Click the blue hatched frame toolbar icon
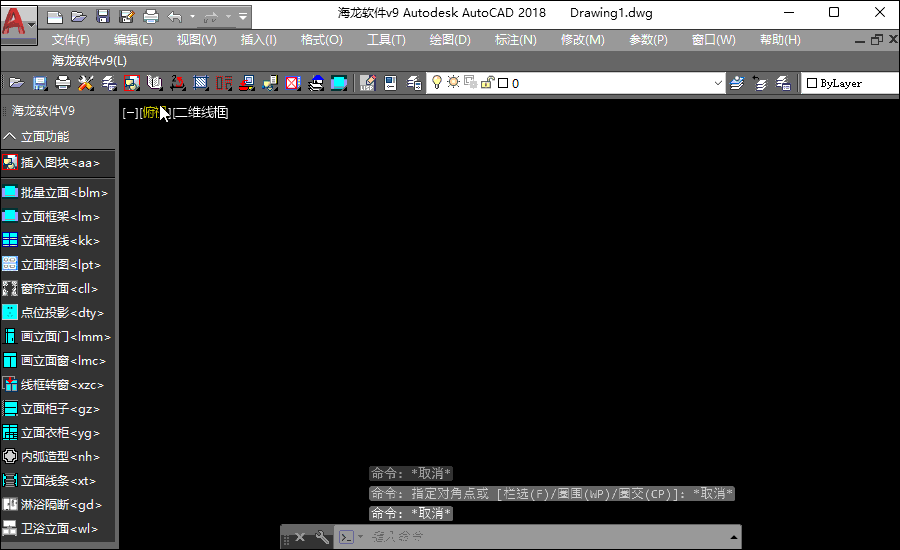 pyautogui.click(x=200, y=83)
